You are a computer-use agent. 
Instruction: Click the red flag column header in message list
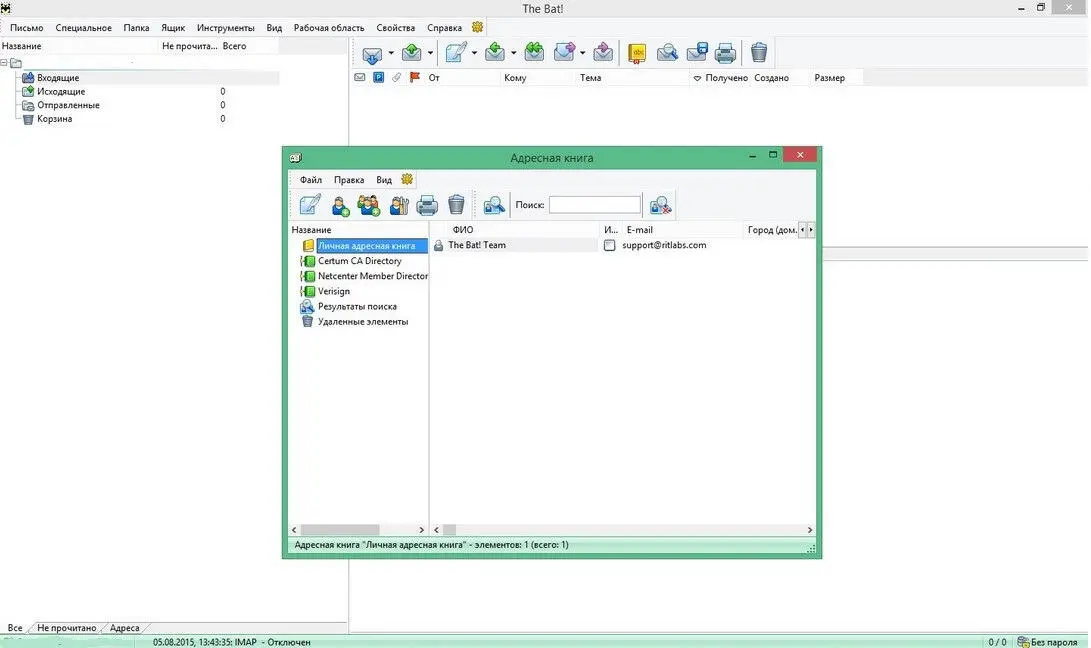[x=415, y=77]
